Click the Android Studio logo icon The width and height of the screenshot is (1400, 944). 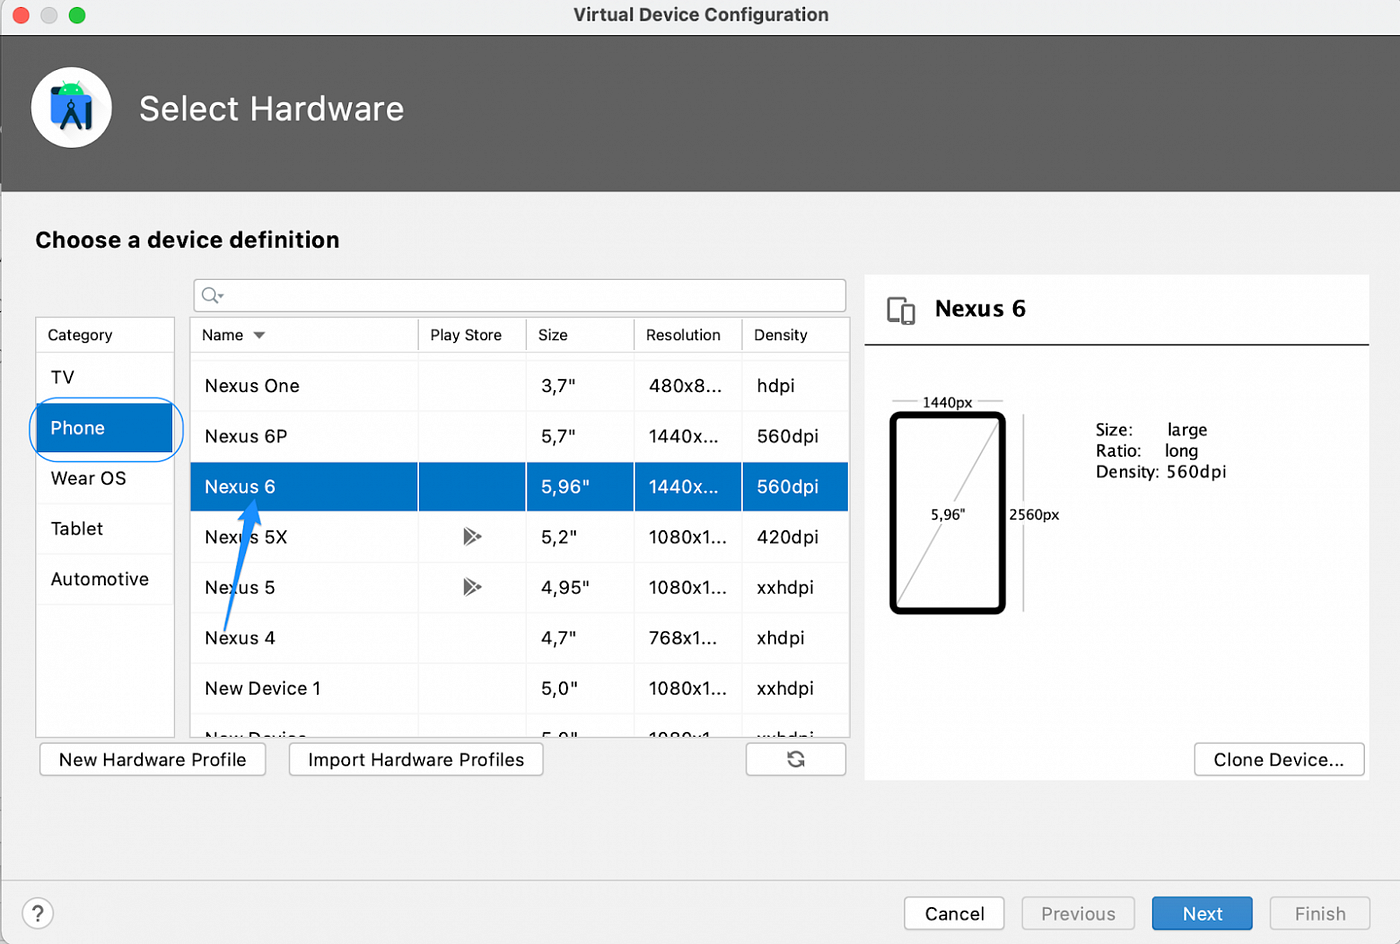[71, 108]
